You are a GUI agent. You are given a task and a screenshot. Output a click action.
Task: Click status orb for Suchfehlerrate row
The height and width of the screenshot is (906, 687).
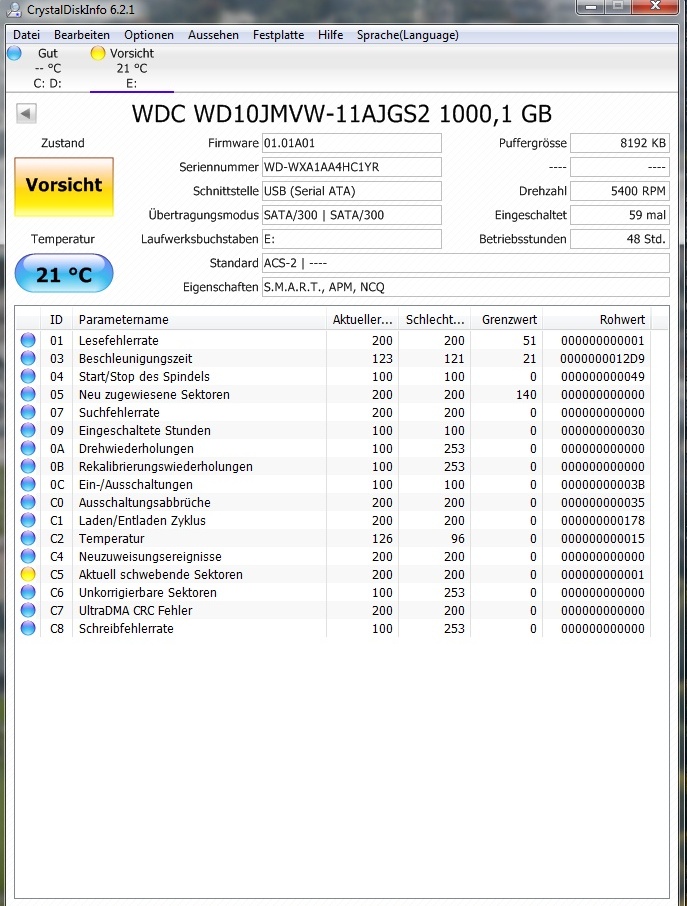pyautogui.click(x=28, y=412)
